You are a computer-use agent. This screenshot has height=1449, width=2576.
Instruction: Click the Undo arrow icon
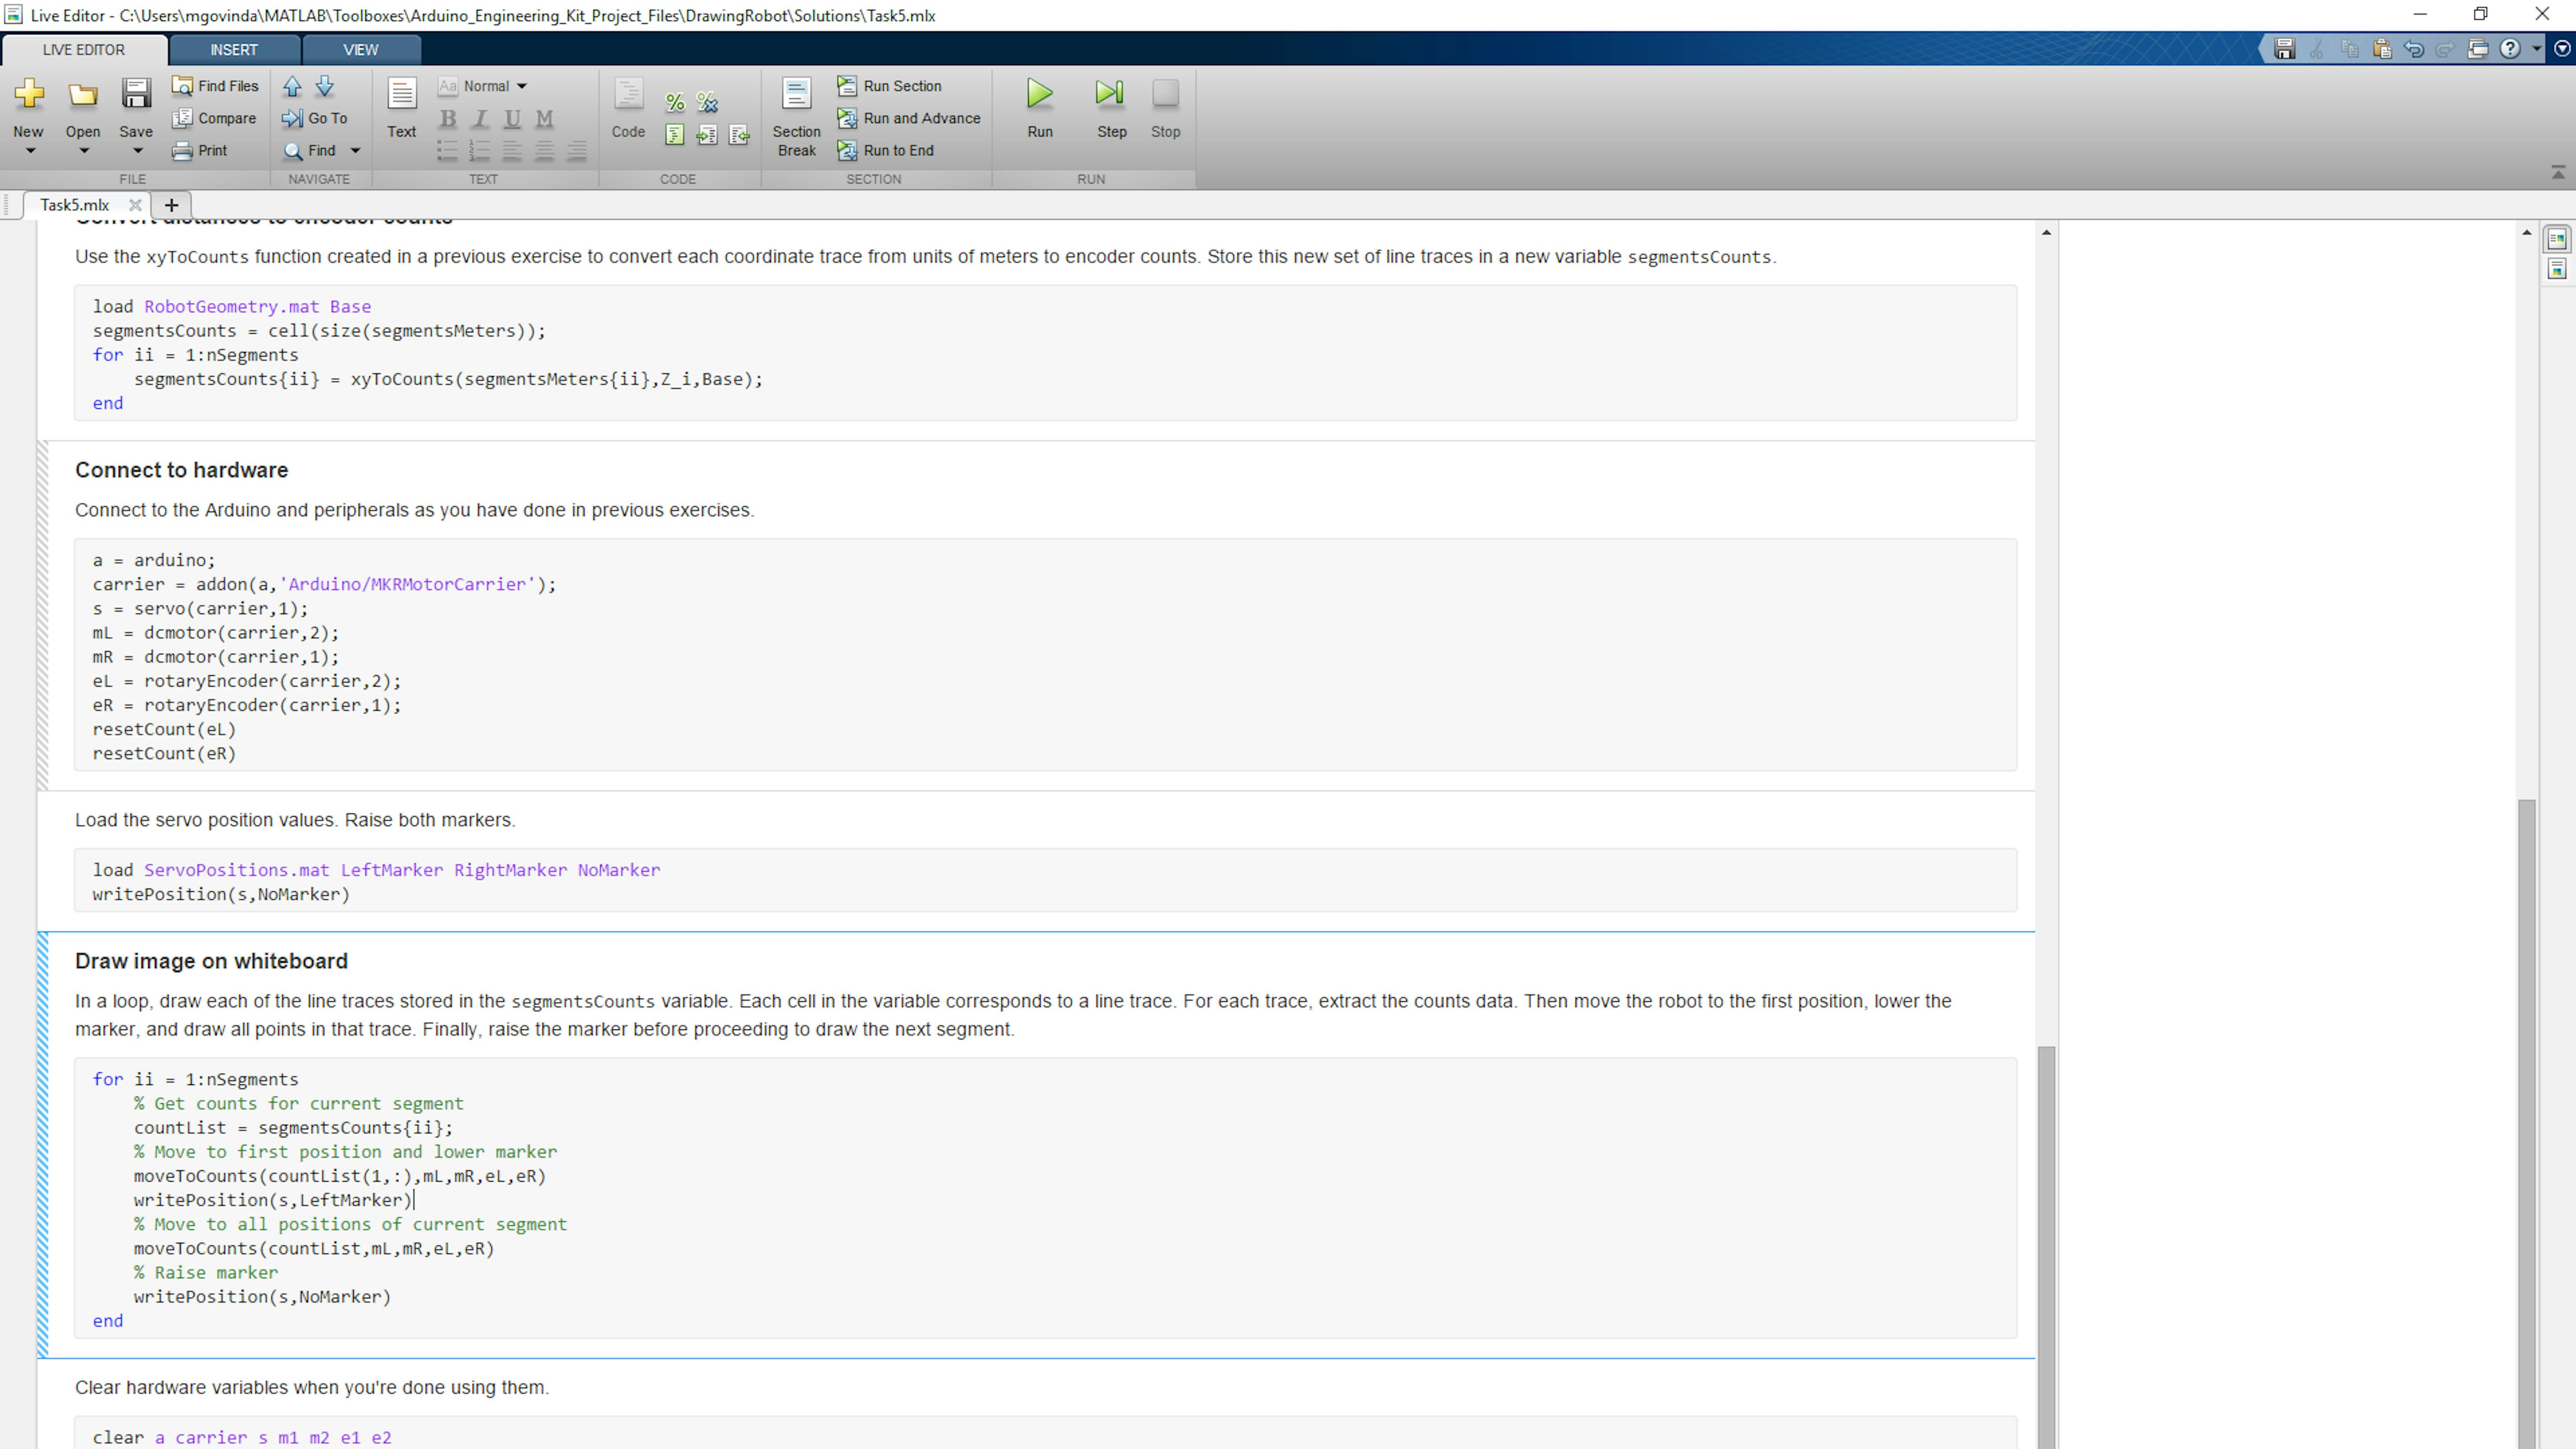[2414, 49]
